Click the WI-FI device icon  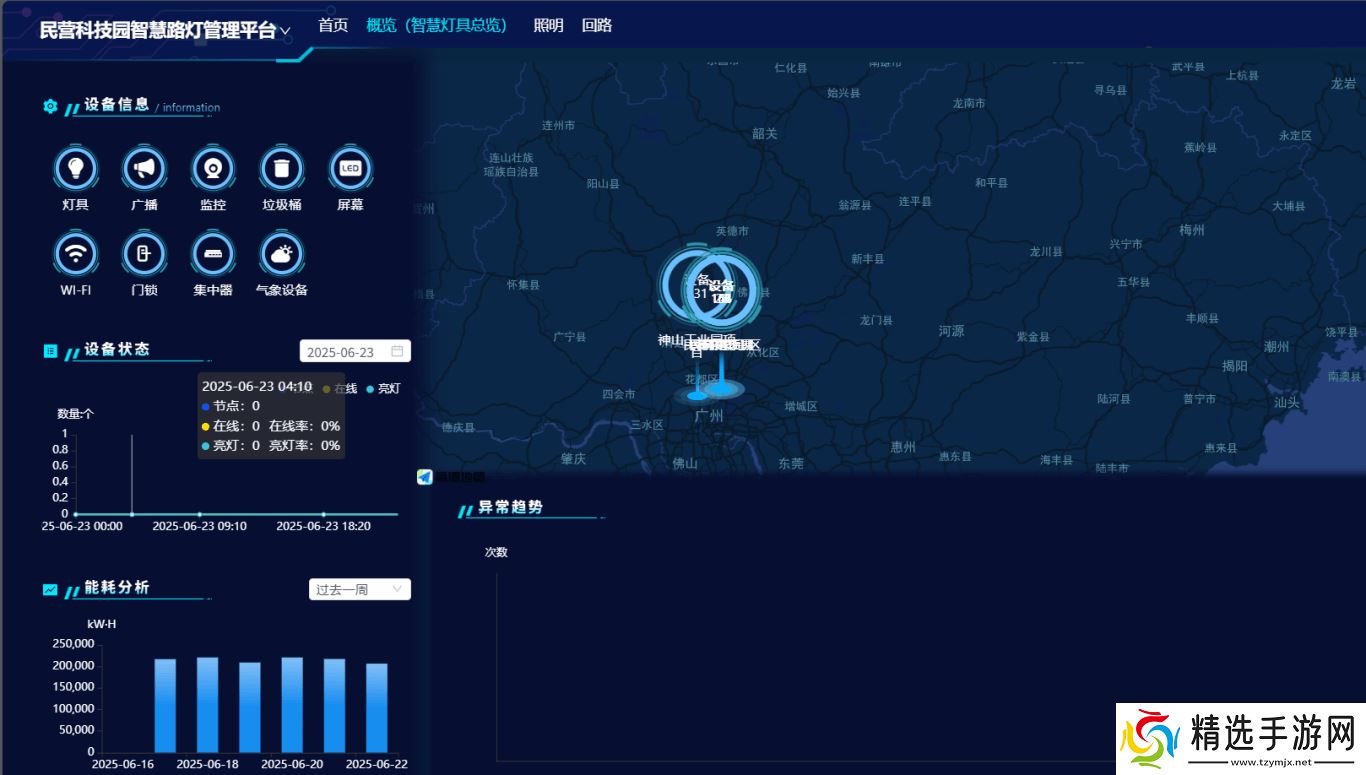pos(76,254)
